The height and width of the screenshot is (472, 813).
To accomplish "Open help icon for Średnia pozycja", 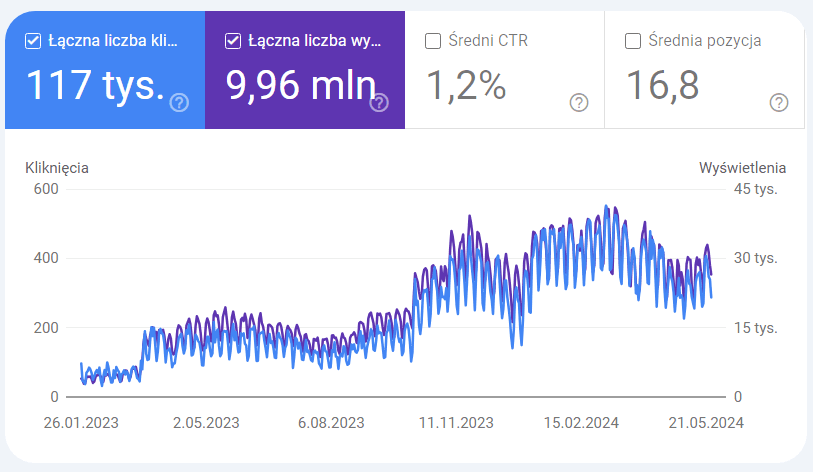I will [779, 103].
